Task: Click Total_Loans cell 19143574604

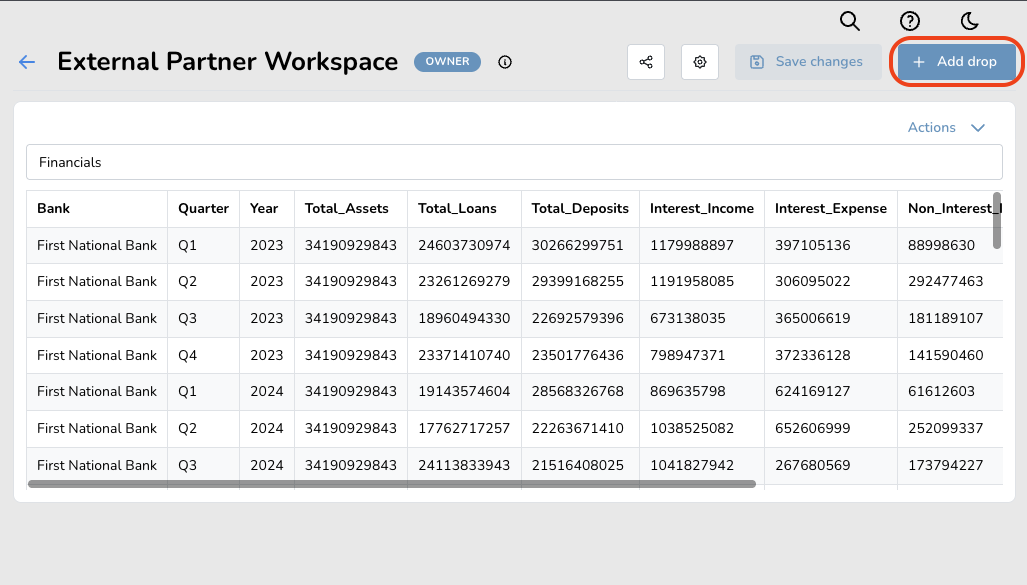Action: (x=464, y=392)
